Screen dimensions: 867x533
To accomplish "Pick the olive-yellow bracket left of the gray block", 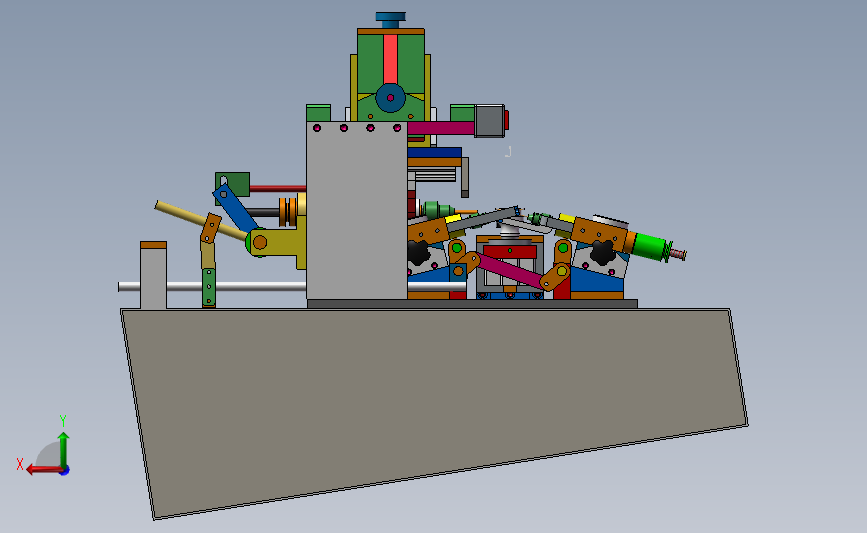I will [x=282, y=241].
